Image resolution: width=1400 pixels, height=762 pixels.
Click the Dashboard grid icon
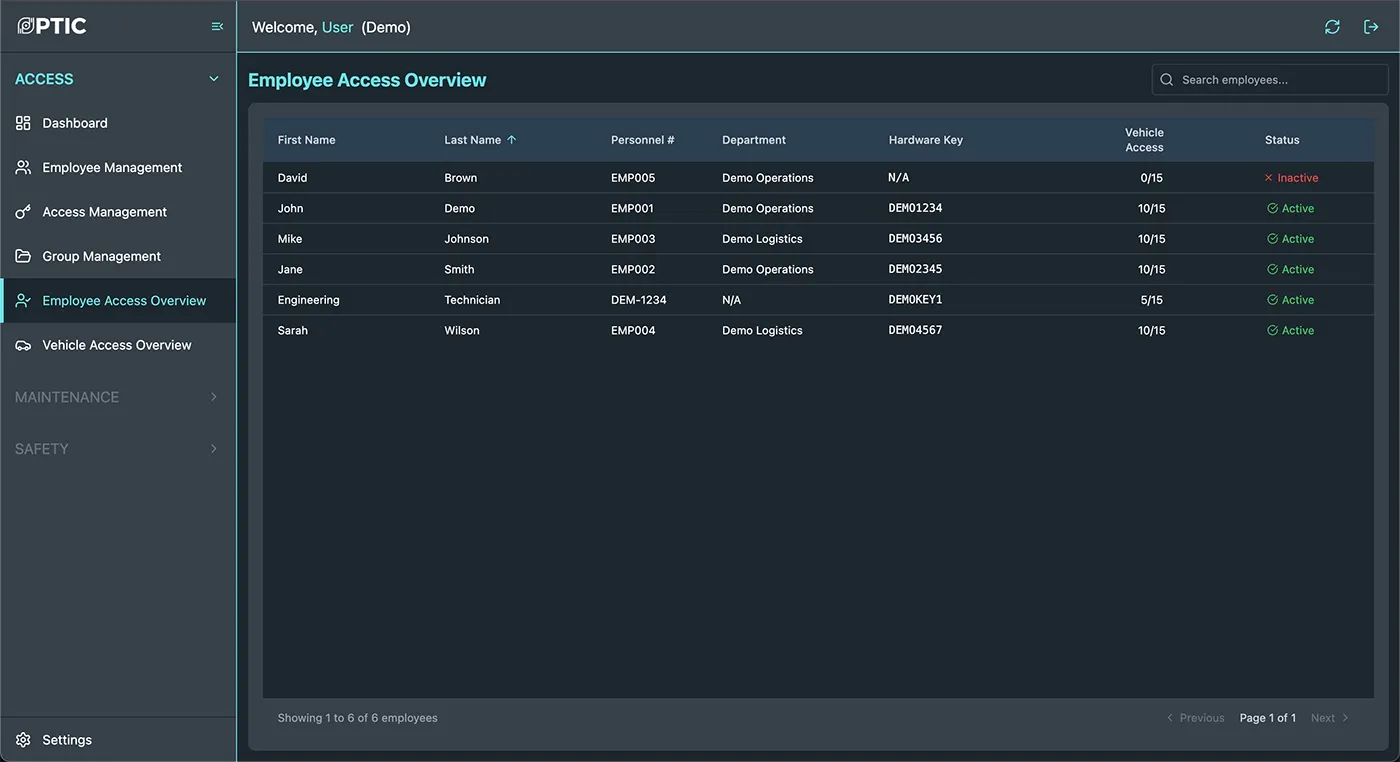pos(23,123)
